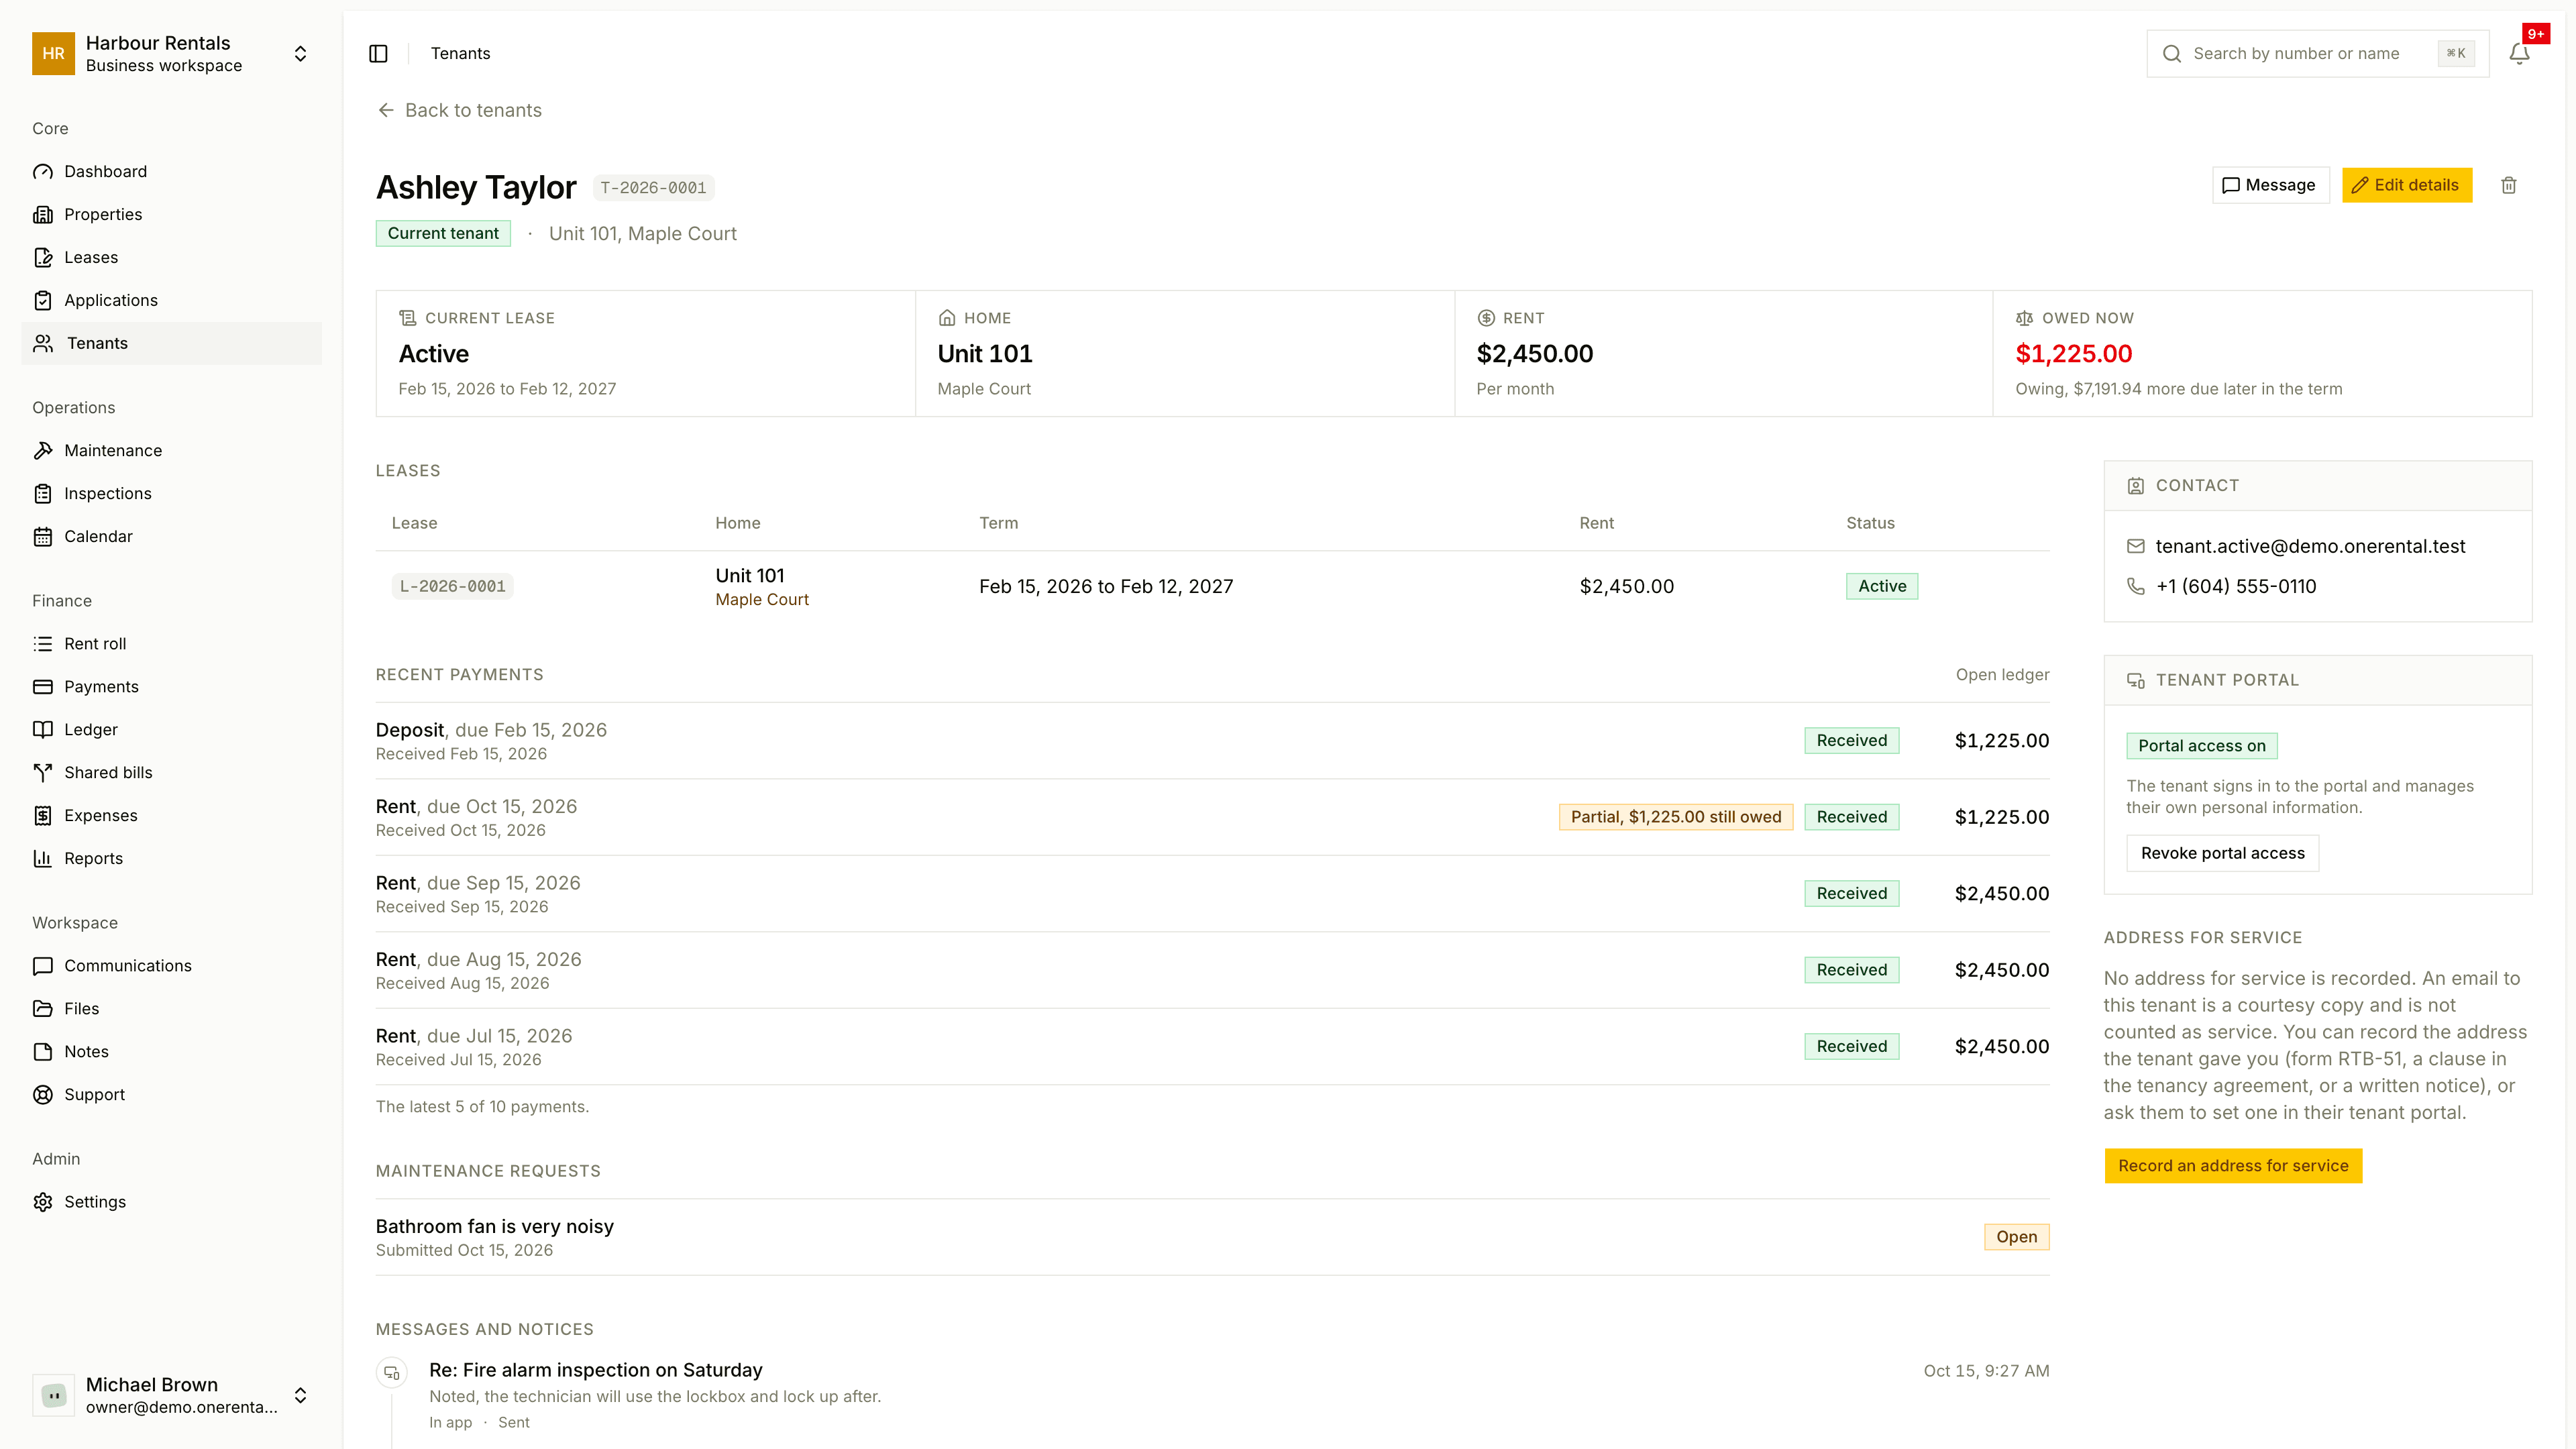Click the Leases document icon
Image resolution: width=2576 pixels, height=1449 pixels.
[x=43, y=258]
